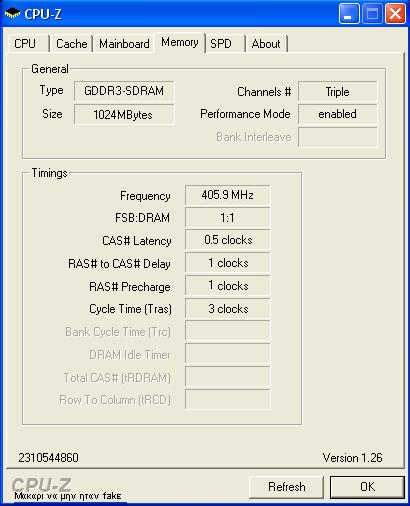
Task: Click the RAS# Precharge clocks value
Action: click(x=227, y=286)
